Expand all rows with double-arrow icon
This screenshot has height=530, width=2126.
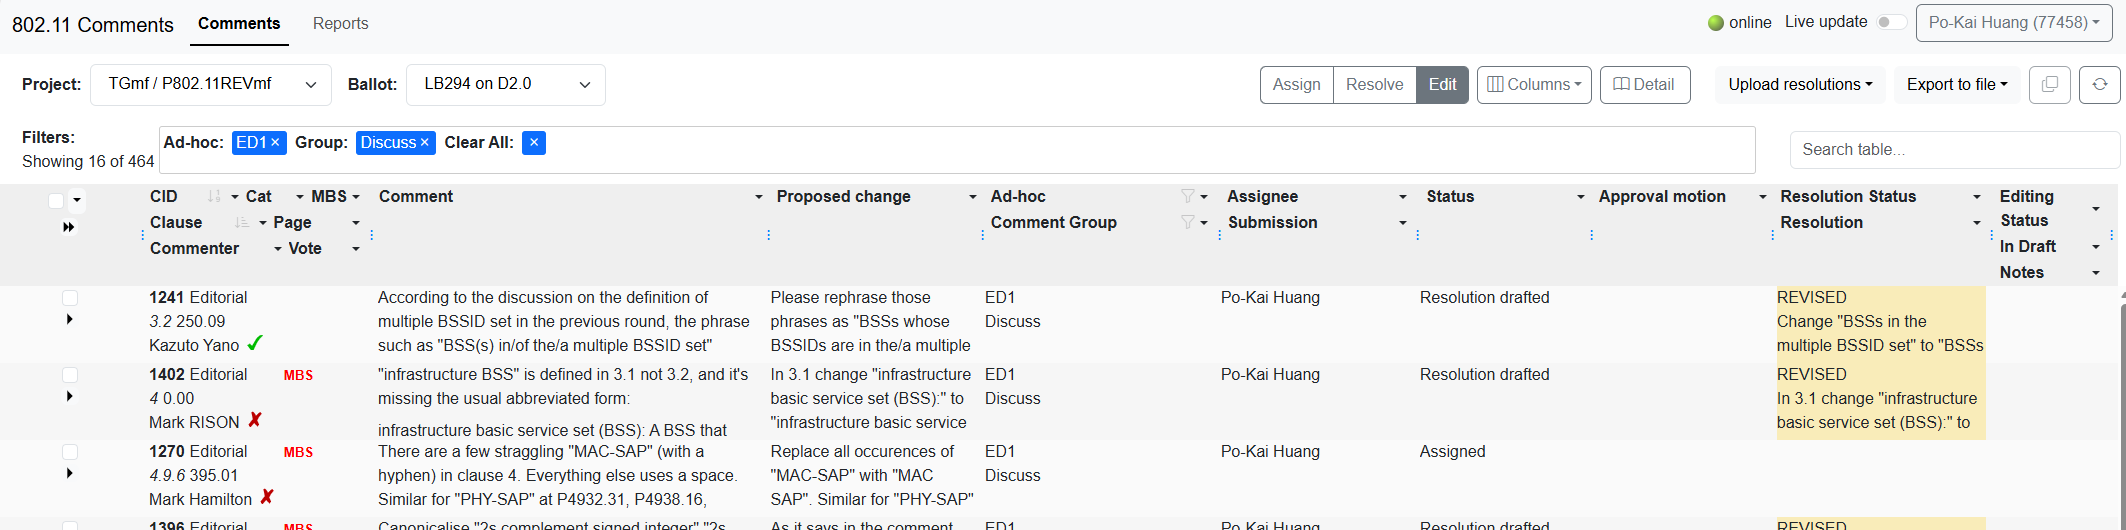68,227
